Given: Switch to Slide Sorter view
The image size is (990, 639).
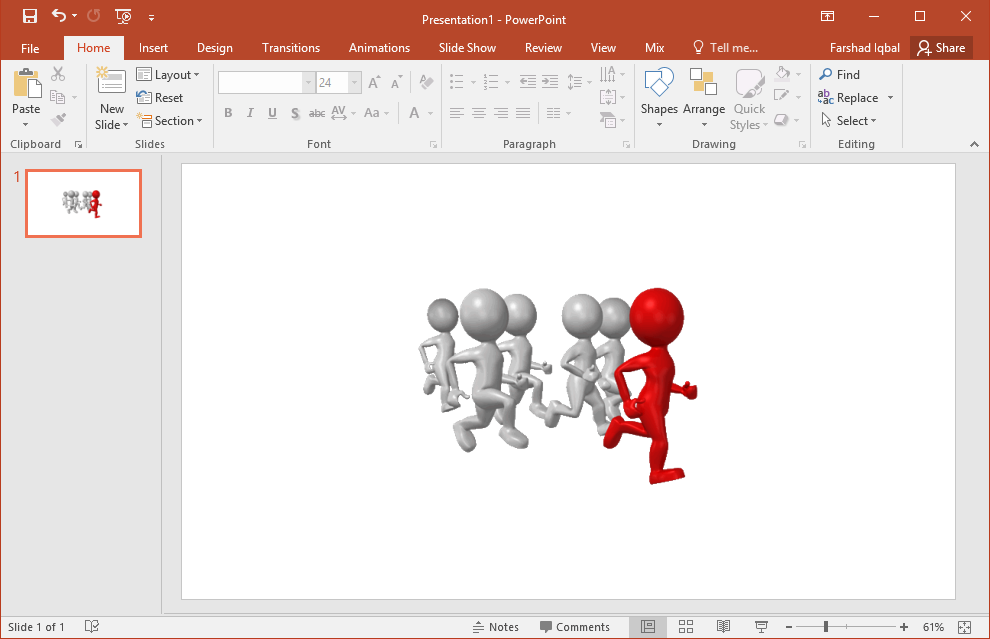Looking at the screenshot, I should 686,627.
